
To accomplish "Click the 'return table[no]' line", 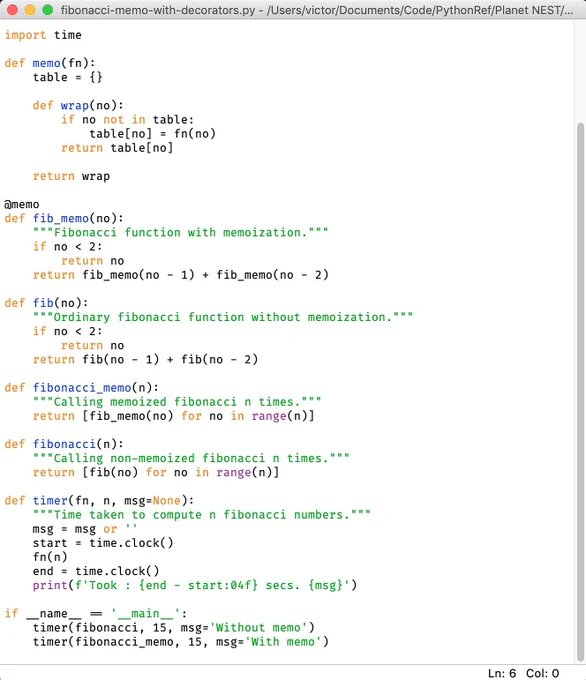I will [117, 148].
